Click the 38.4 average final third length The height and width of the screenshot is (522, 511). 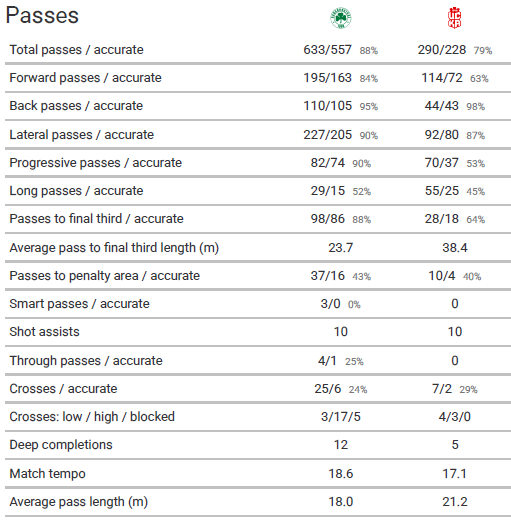[455, 248]
